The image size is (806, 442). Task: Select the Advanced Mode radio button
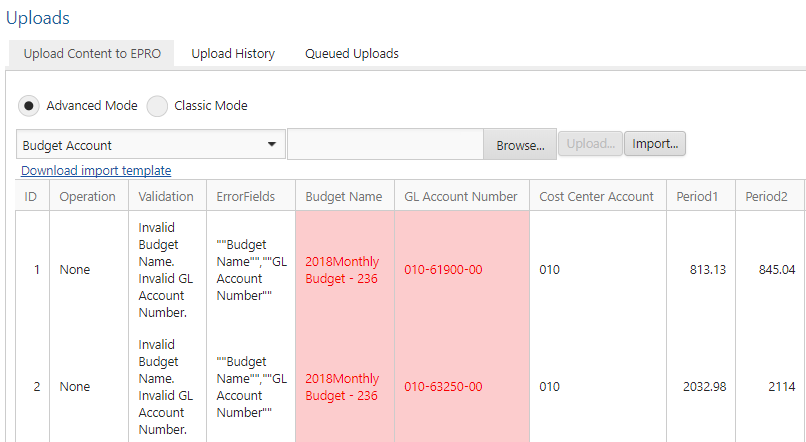point(30,106)
